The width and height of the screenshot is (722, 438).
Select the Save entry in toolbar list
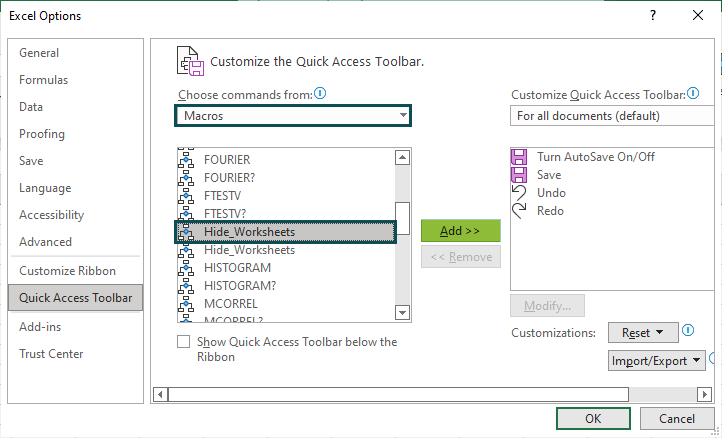coord(612,175)
